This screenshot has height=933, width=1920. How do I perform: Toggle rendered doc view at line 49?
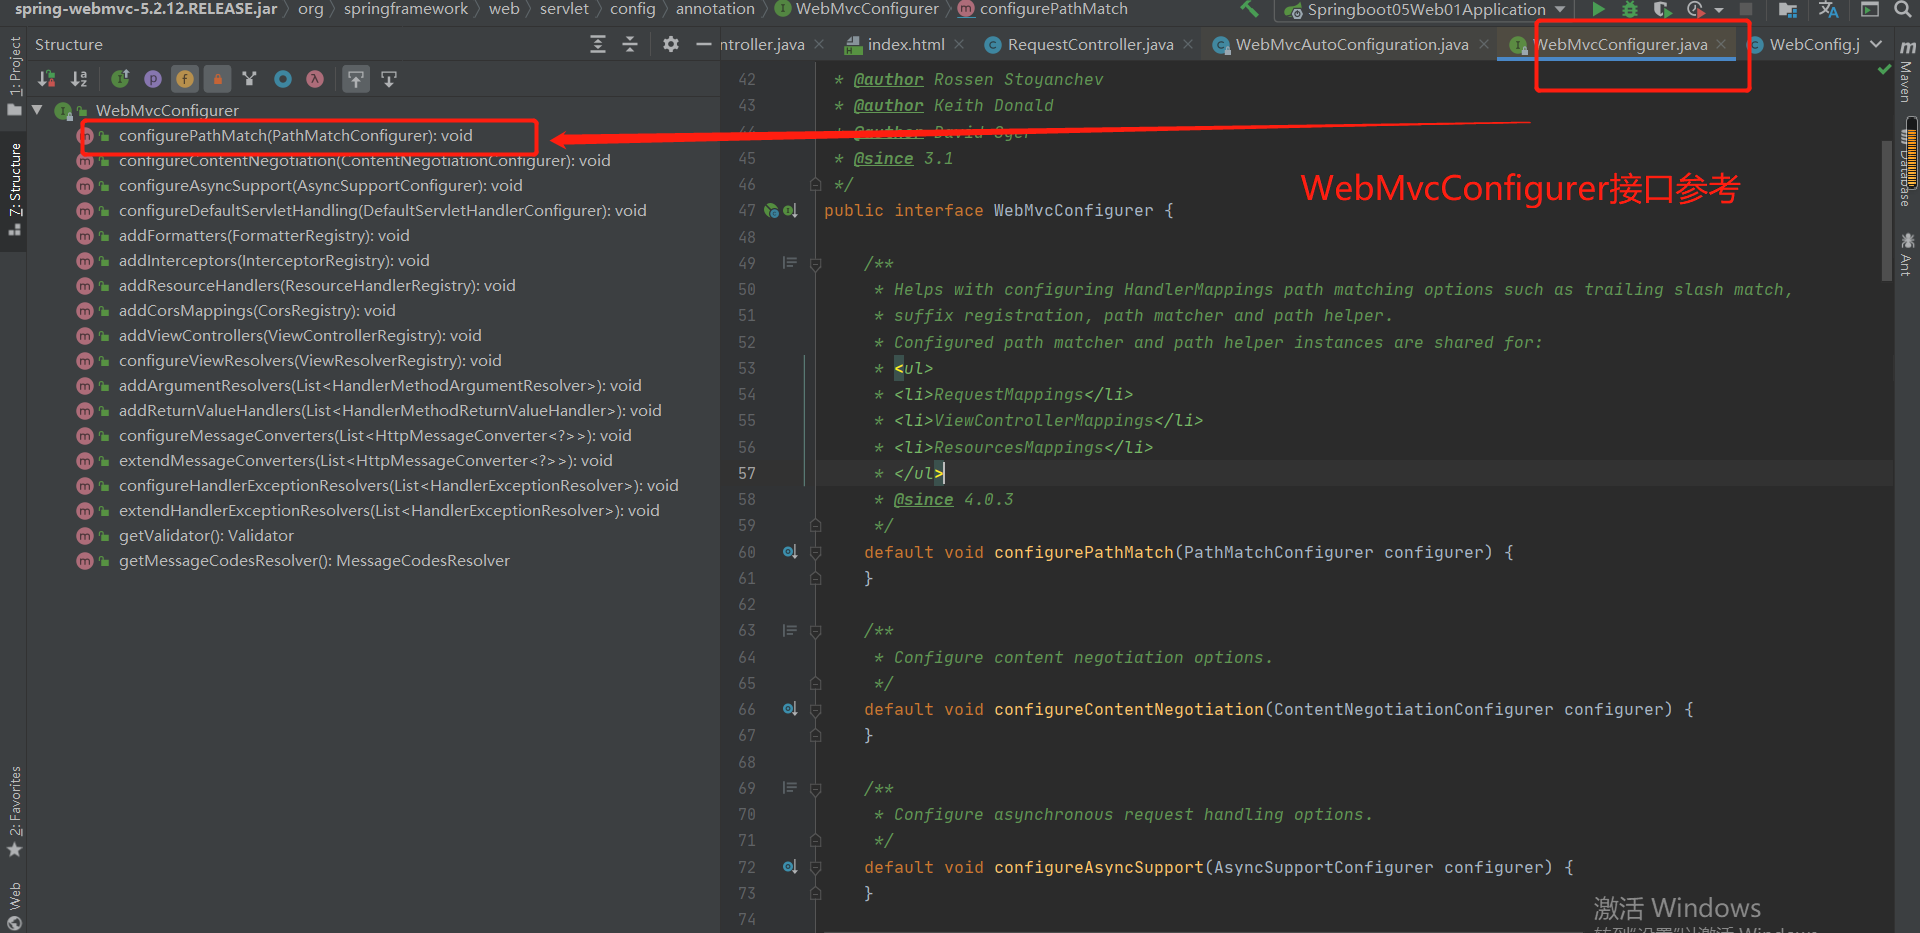tap(789, 263)
